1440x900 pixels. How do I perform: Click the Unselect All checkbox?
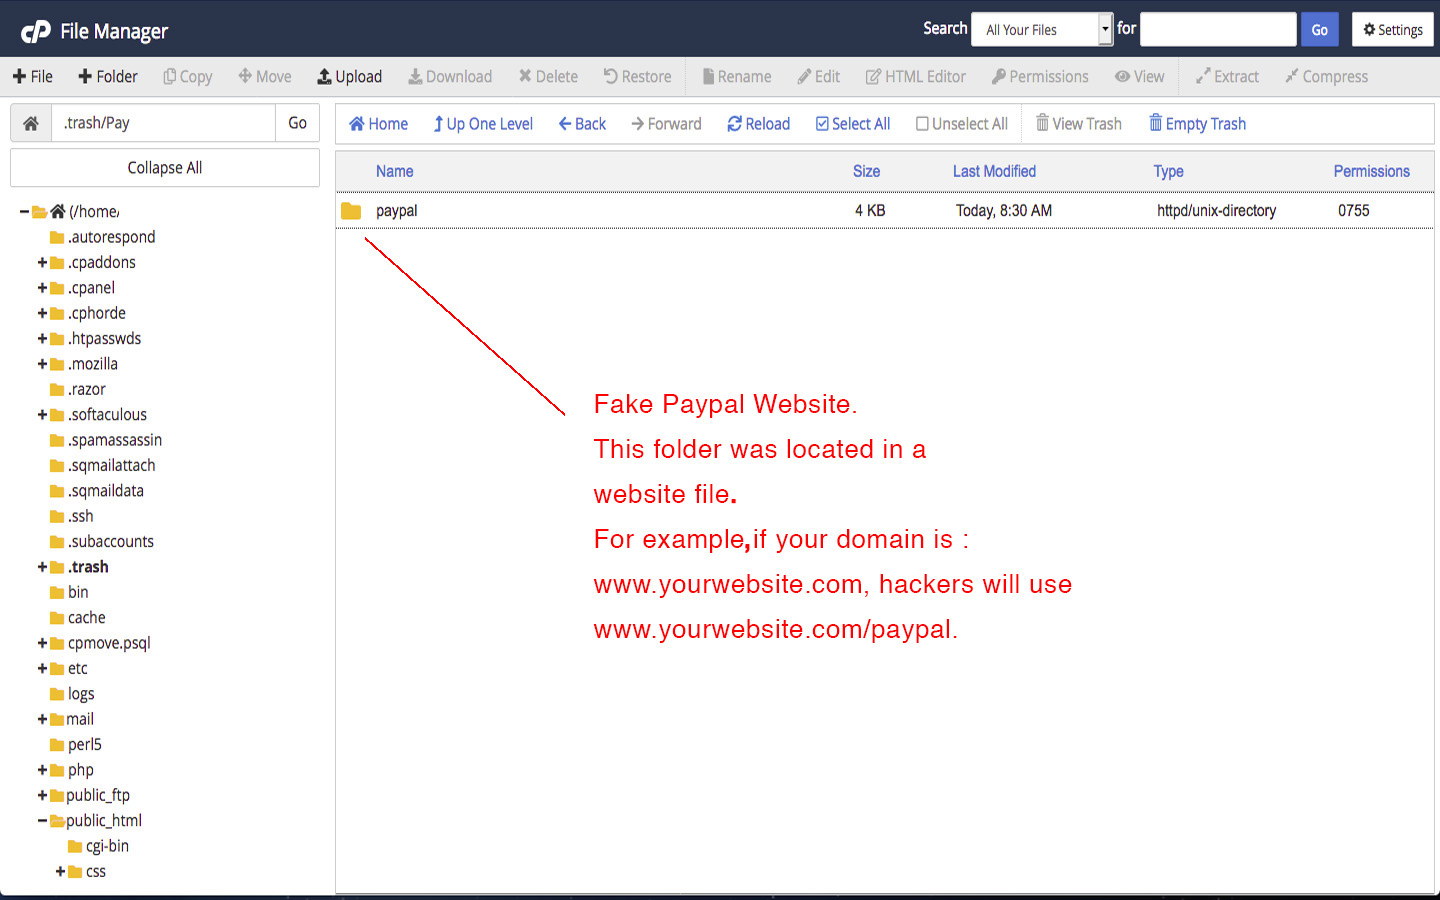coord(961,124)
